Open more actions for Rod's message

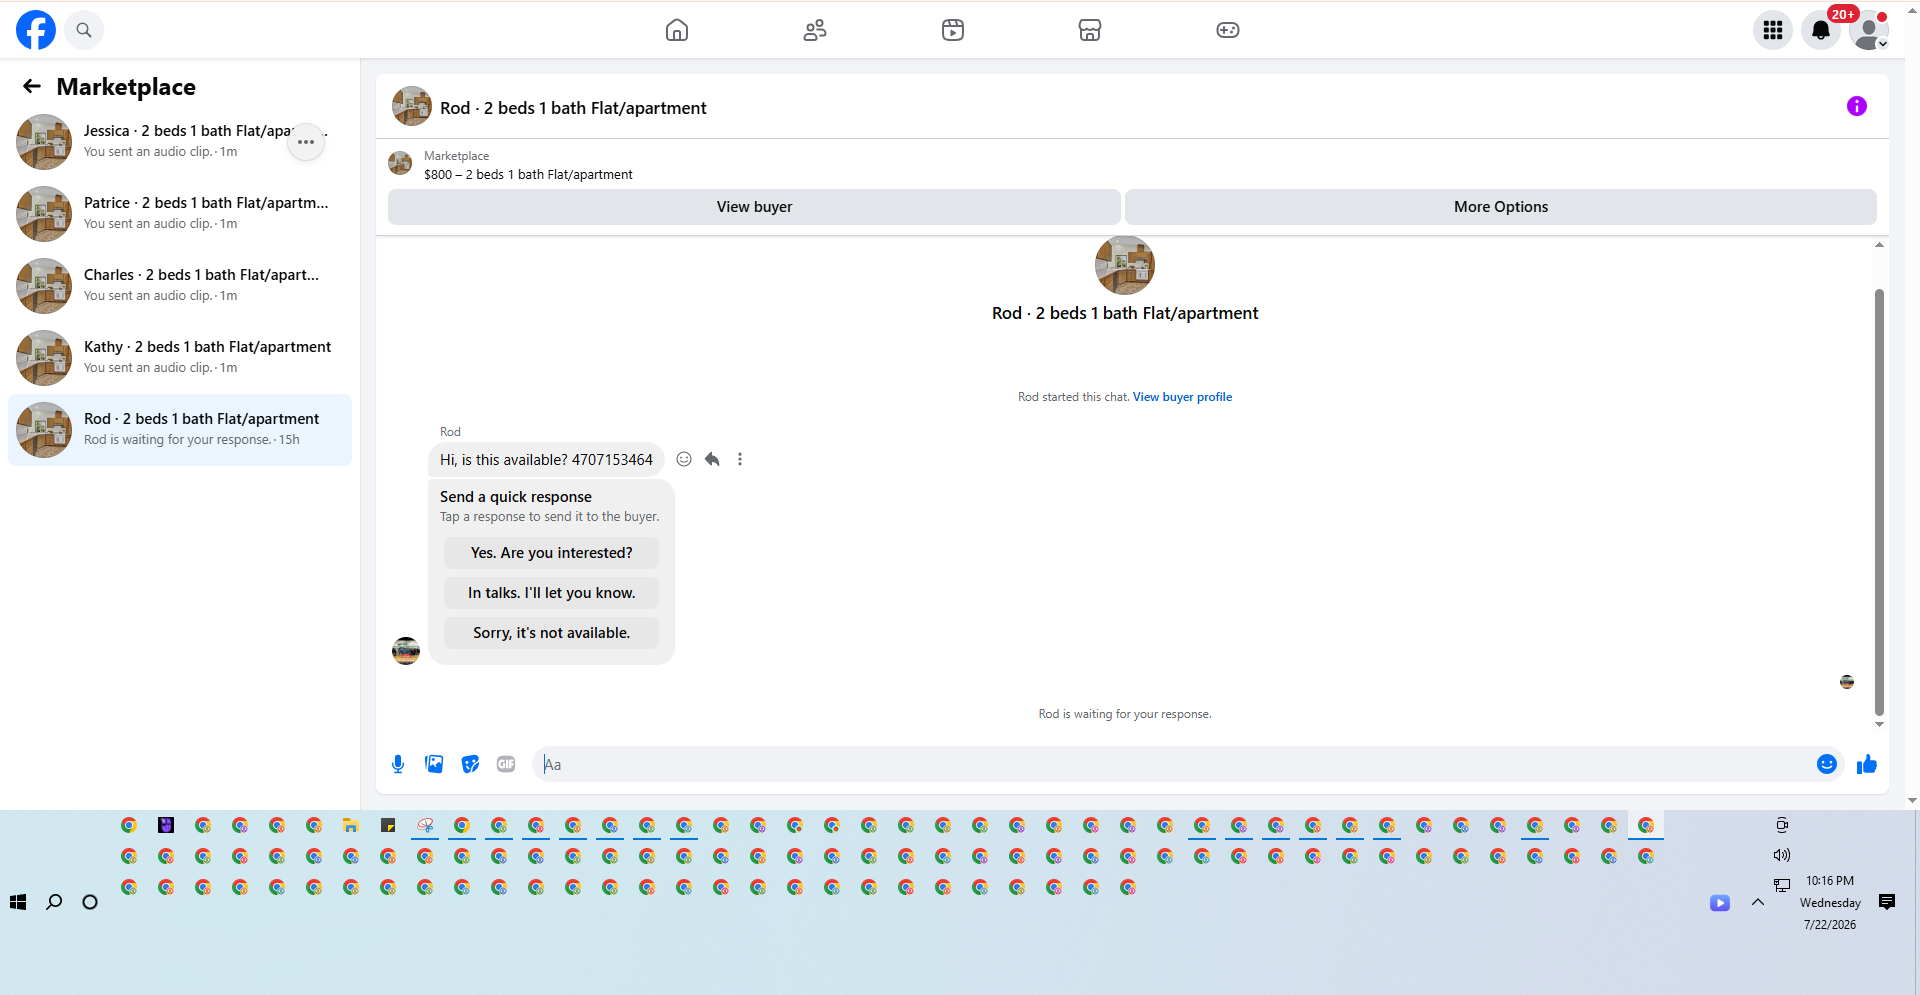click(x=740, y=459)
